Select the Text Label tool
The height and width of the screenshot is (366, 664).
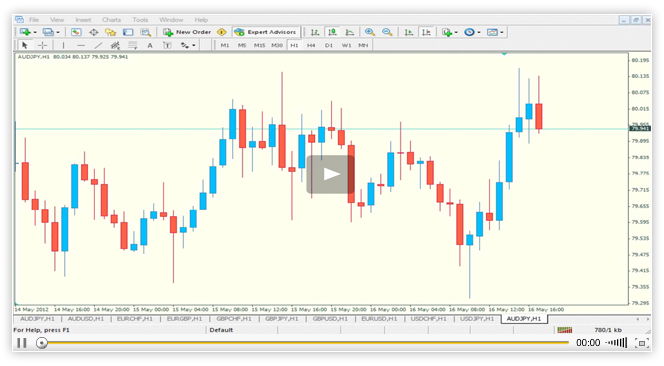coord(167,45)
